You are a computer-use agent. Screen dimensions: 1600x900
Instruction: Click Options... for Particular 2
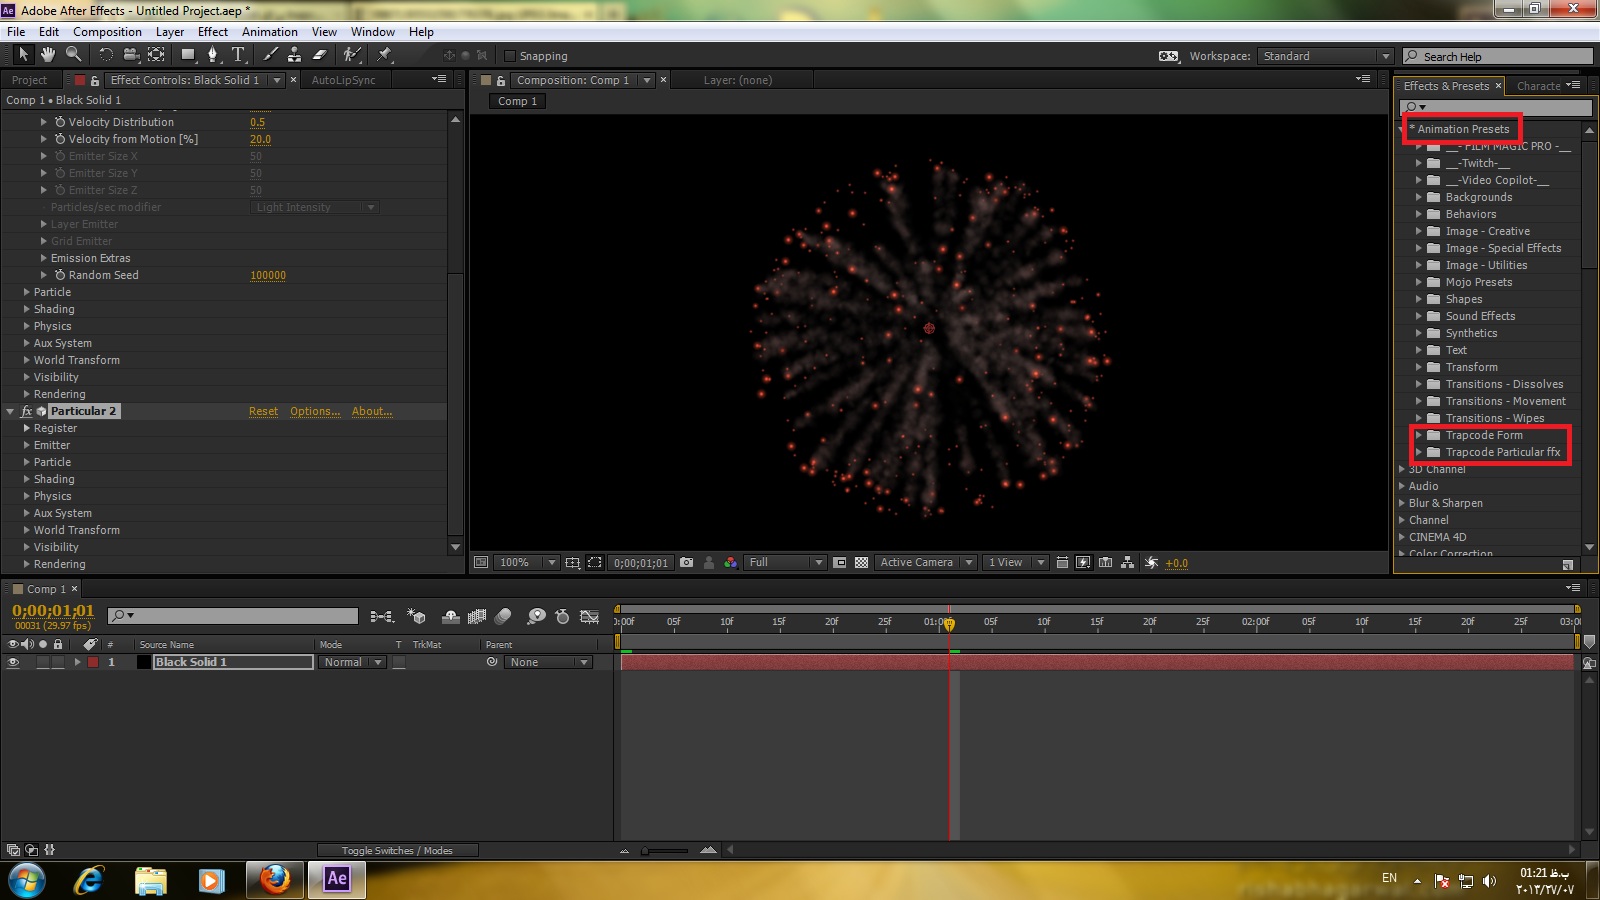pyautogui.click(x=315, y=411)
